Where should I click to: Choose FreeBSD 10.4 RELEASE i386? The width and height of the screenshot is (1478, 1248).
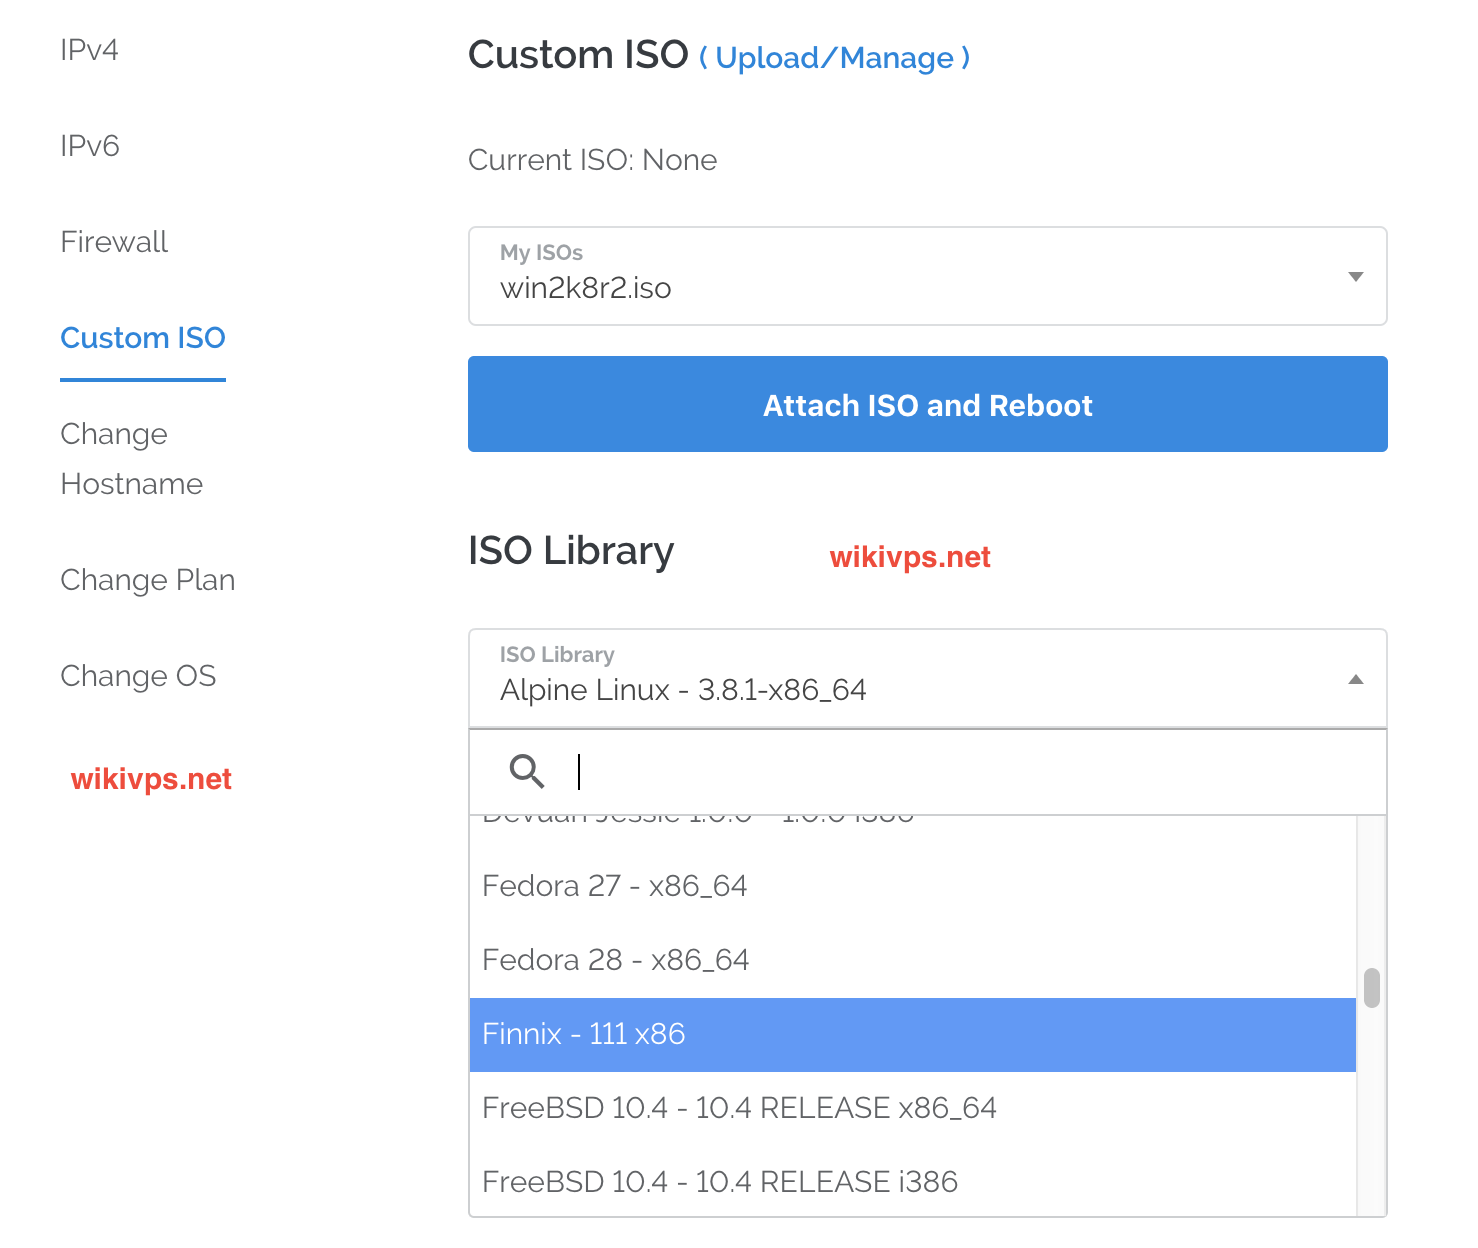[x=719, y=1182]
